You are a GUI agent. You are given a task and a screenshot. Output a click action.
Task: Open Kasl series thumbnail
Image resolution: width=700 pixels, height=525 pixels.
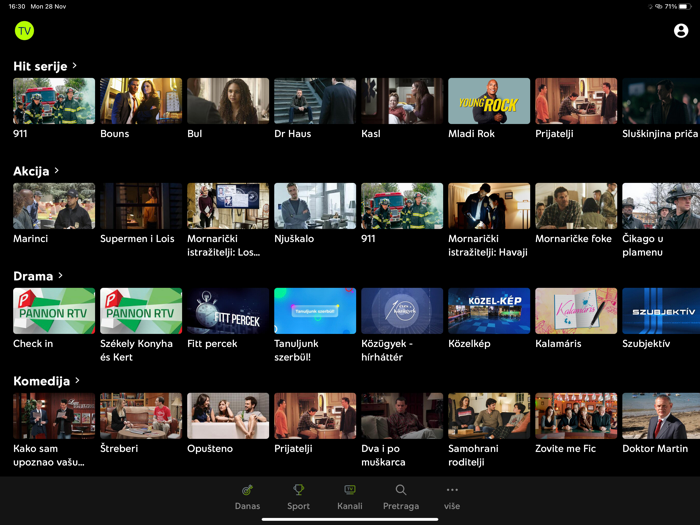coord(402,101)
